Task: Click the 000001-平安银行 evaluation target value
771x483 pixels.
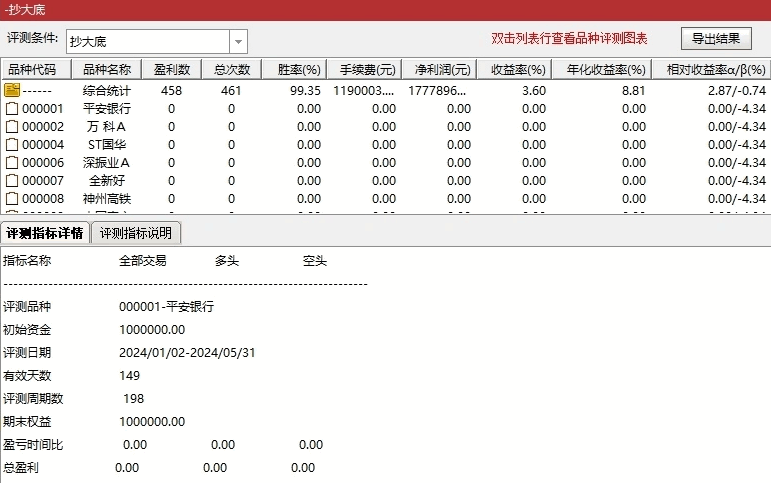Action: 166,306
